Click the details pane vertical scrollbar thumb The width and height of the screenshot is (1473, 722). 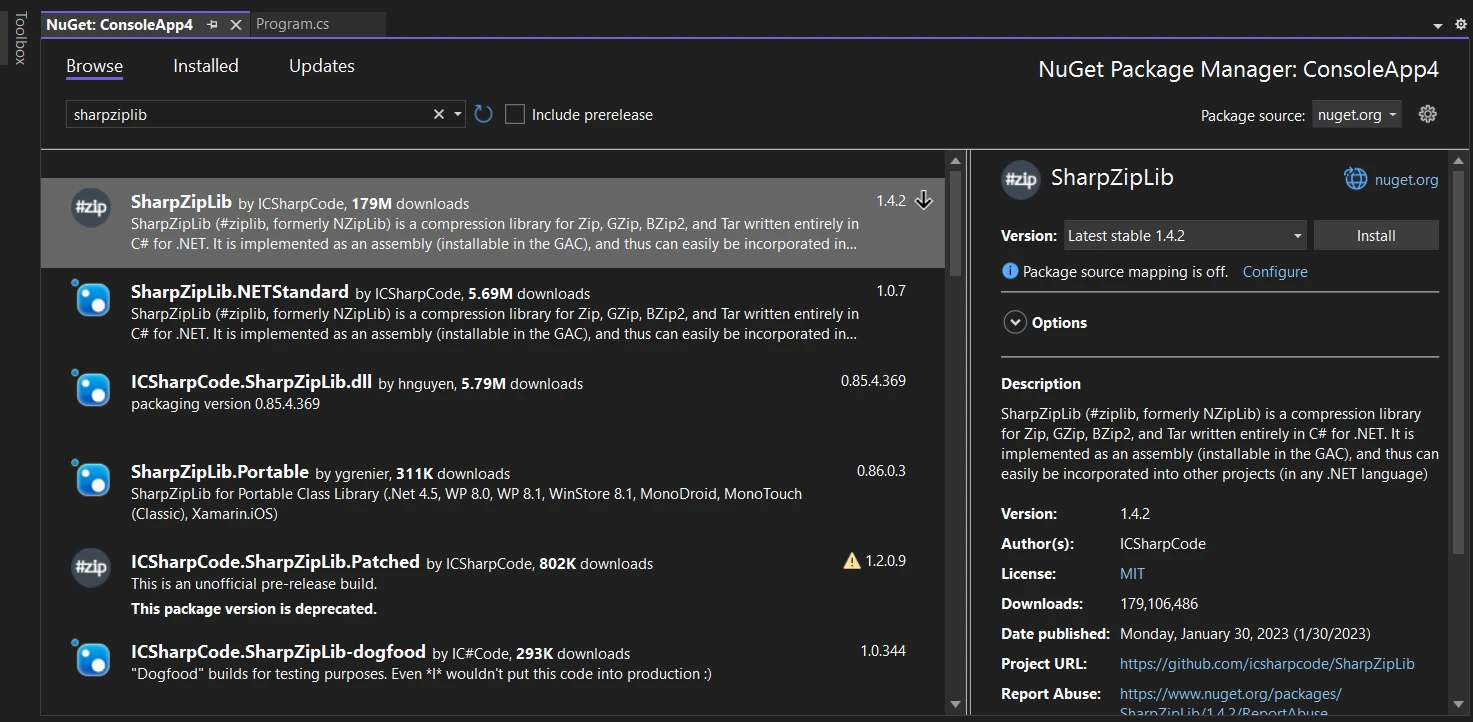click(1460, 361)
